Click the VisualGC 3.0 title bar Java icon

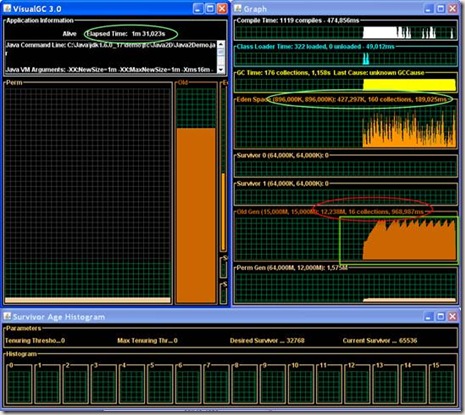(7, 8)
